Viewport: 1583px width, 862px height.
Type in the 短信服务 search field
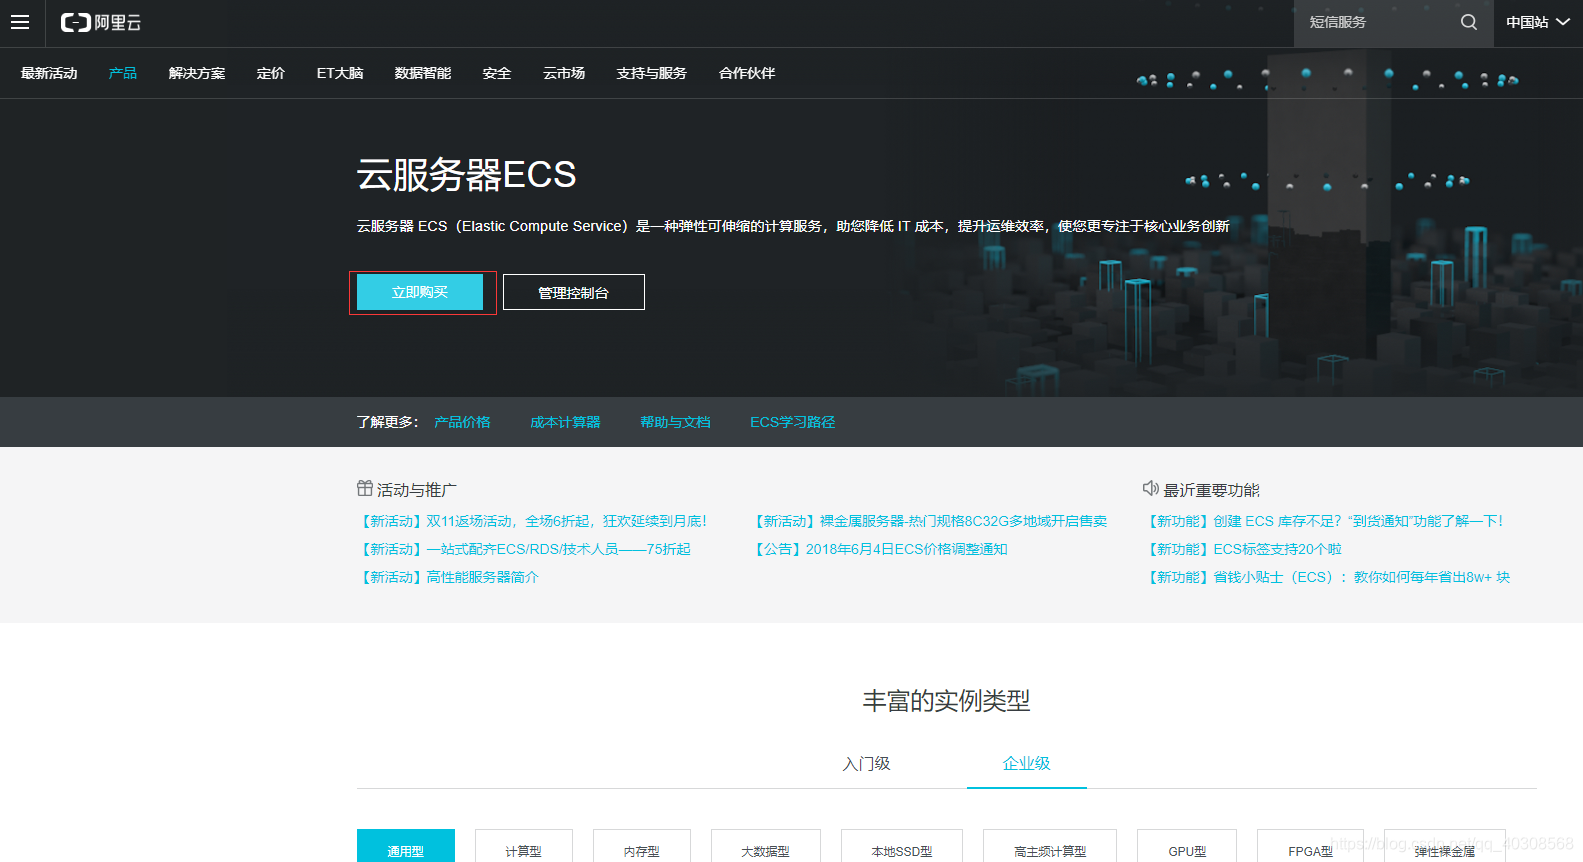click(1375, 22)
